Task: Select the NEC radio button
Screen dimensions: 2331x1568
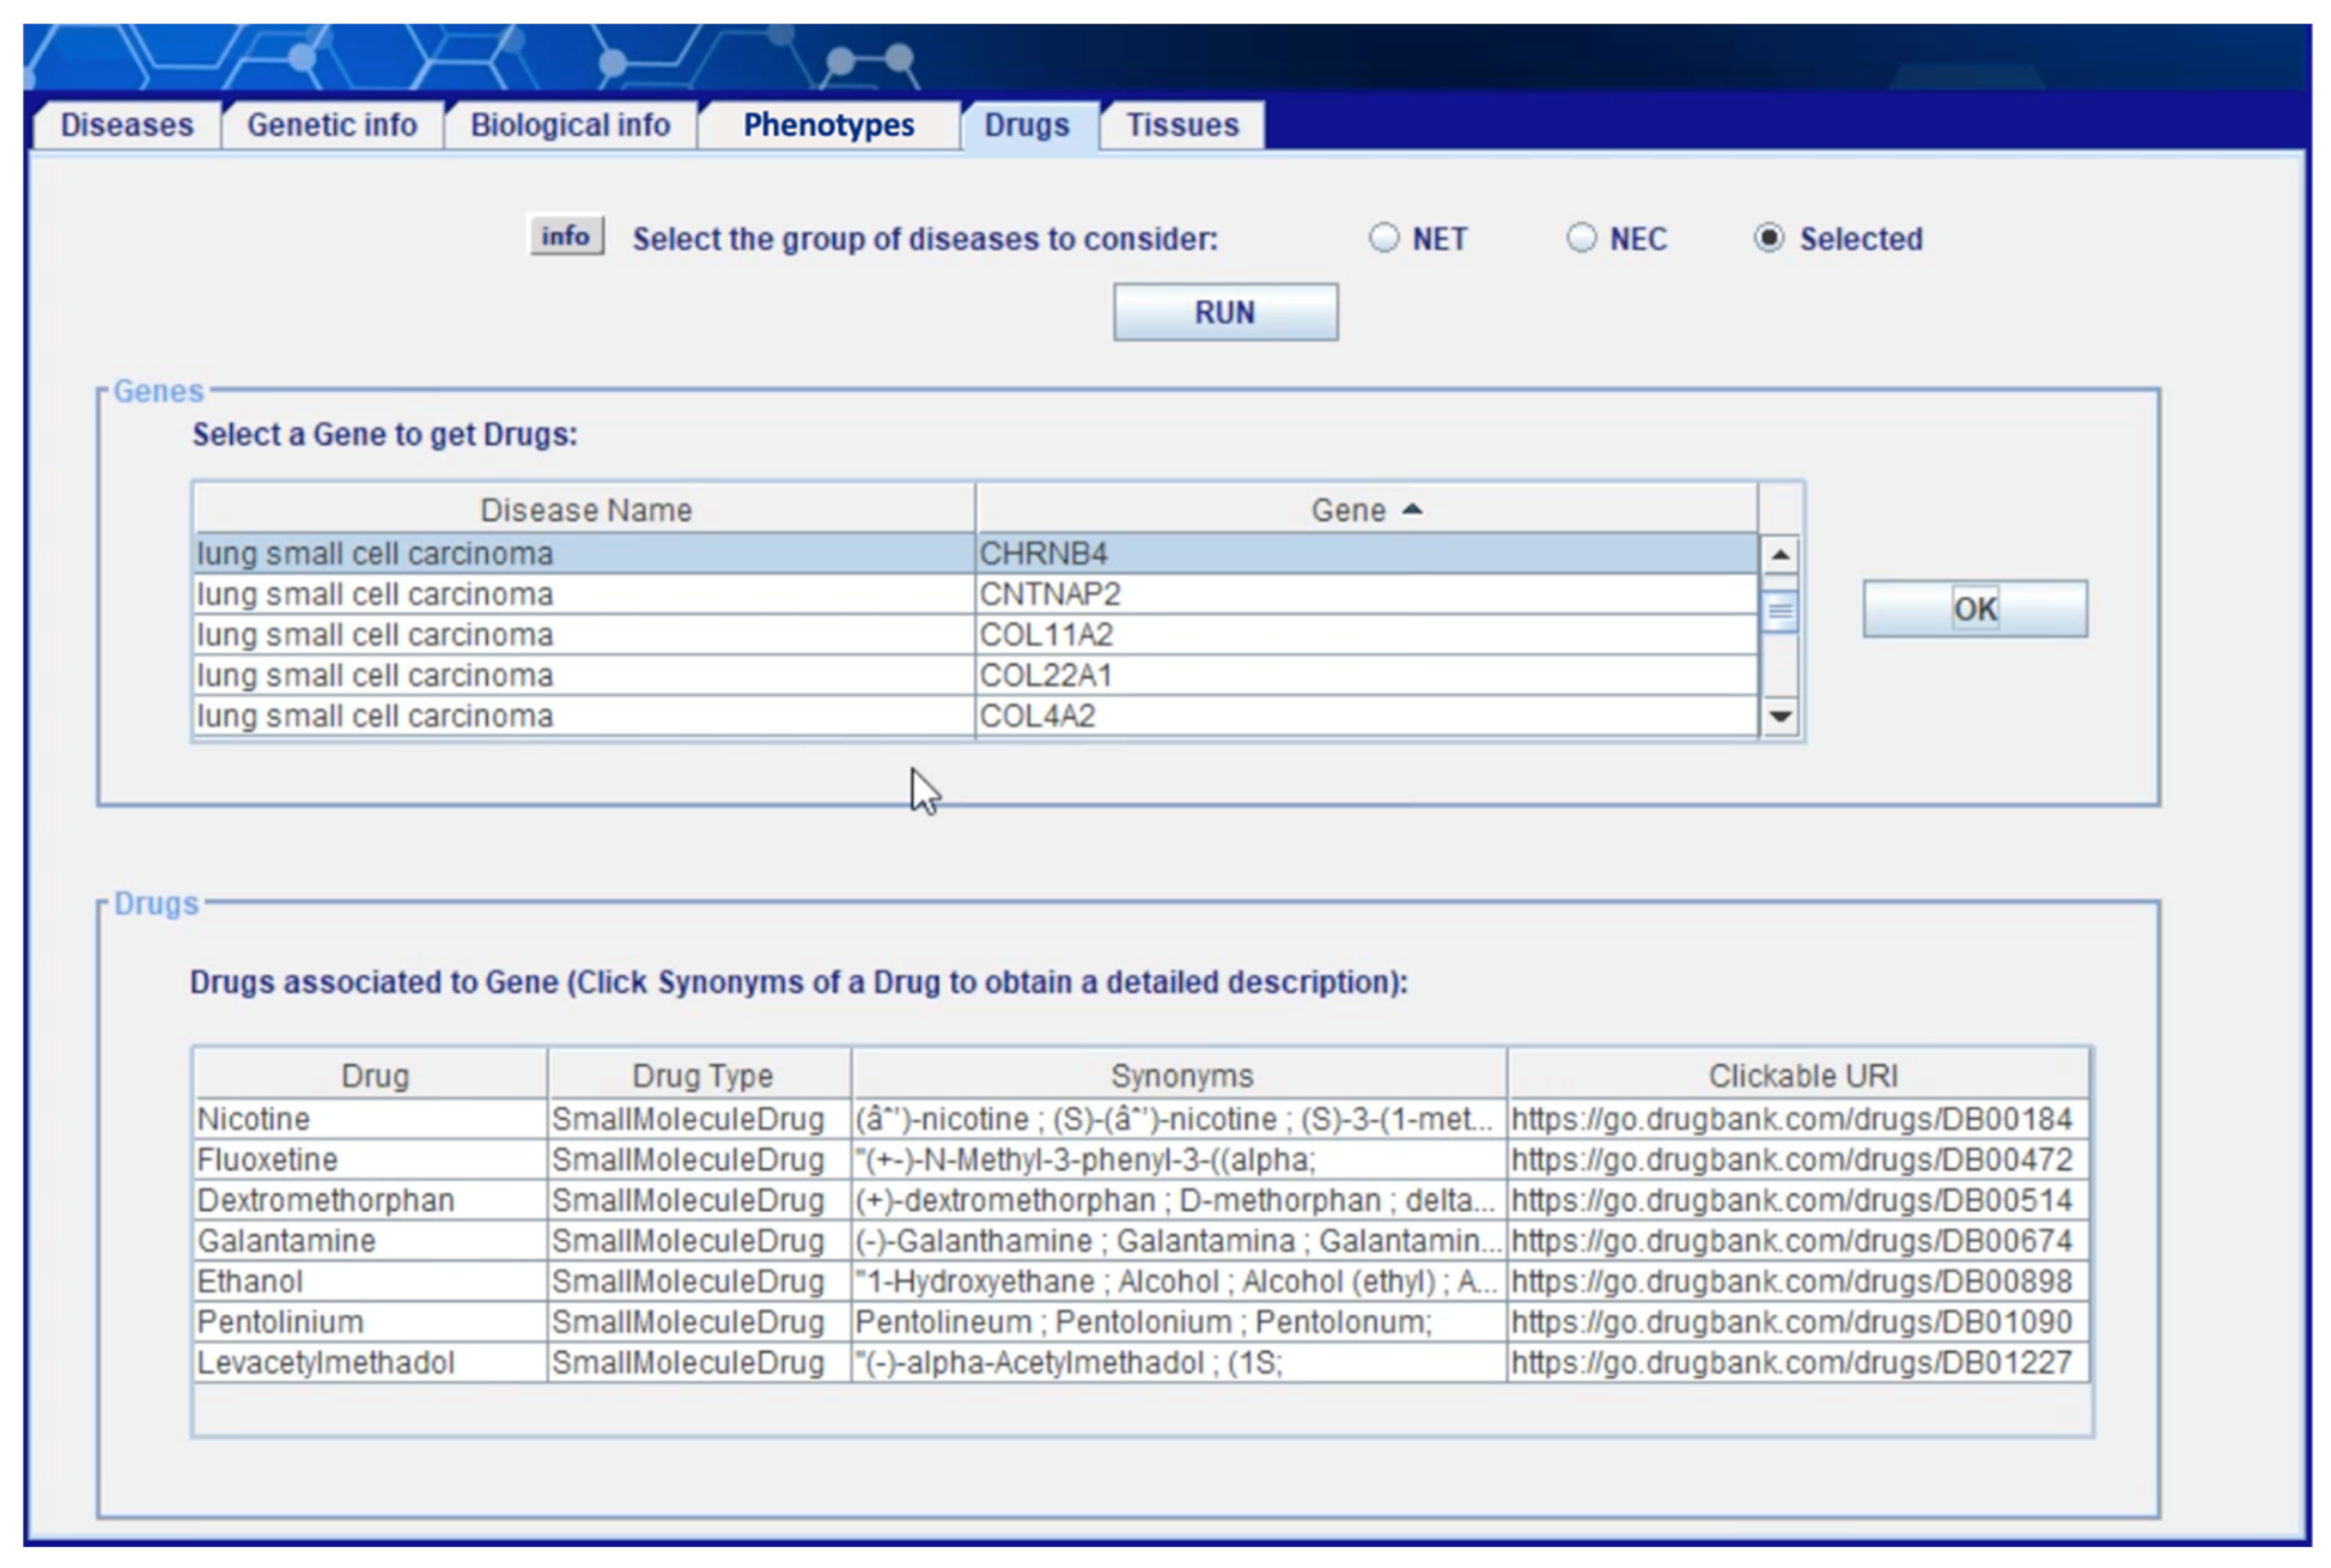Action: coord(1581,238)
